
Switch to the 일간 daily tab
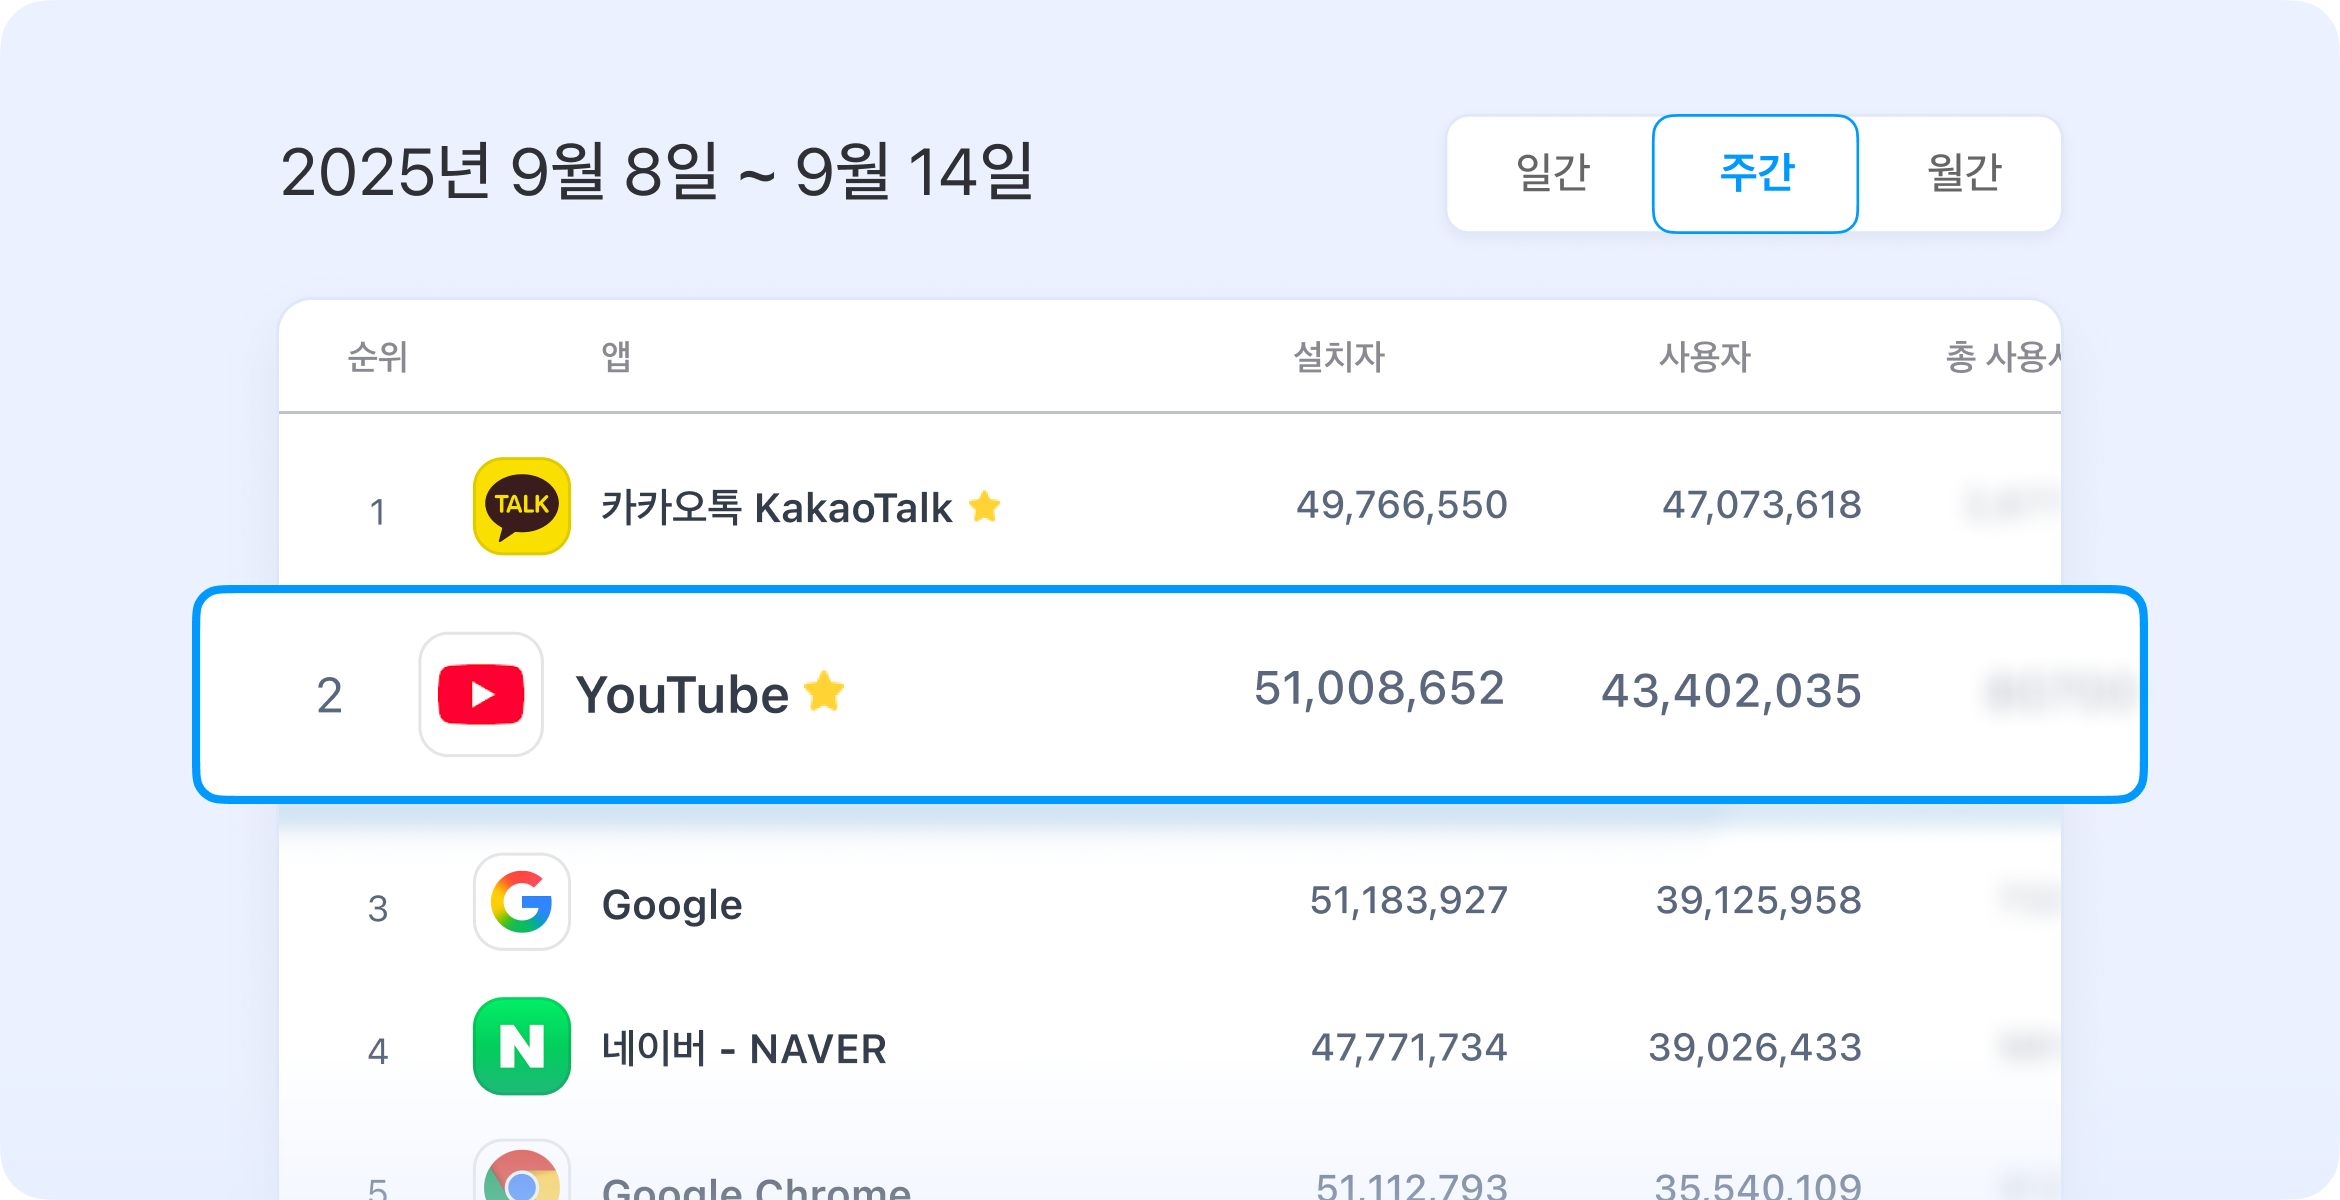(1552, 173)
